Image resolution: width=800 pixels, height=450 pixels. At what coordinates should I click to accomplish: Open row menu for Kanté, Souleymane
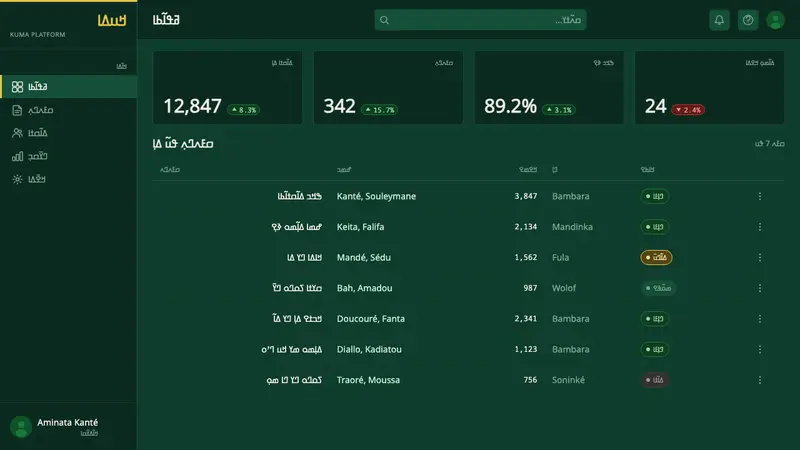(x=760, y=196)
